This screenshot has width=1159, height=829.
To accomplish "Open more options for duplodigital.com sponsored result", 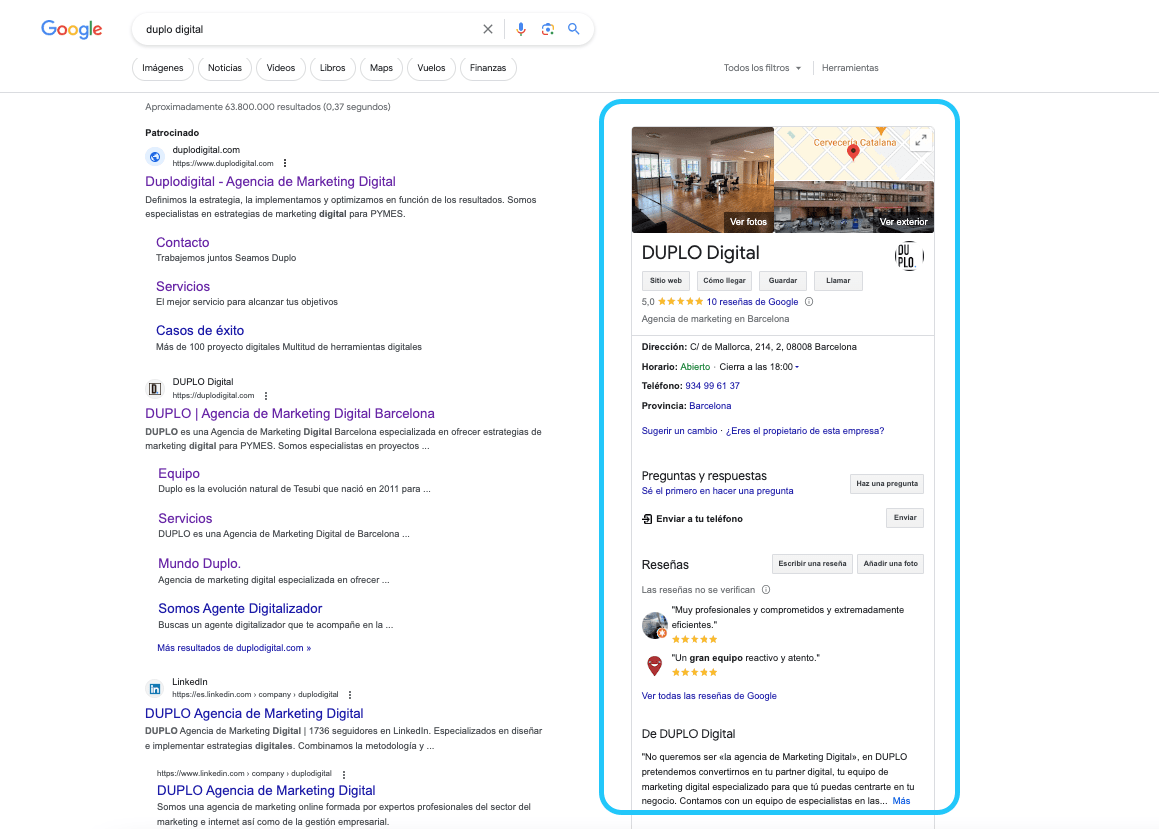I will (x=285, y=163).
